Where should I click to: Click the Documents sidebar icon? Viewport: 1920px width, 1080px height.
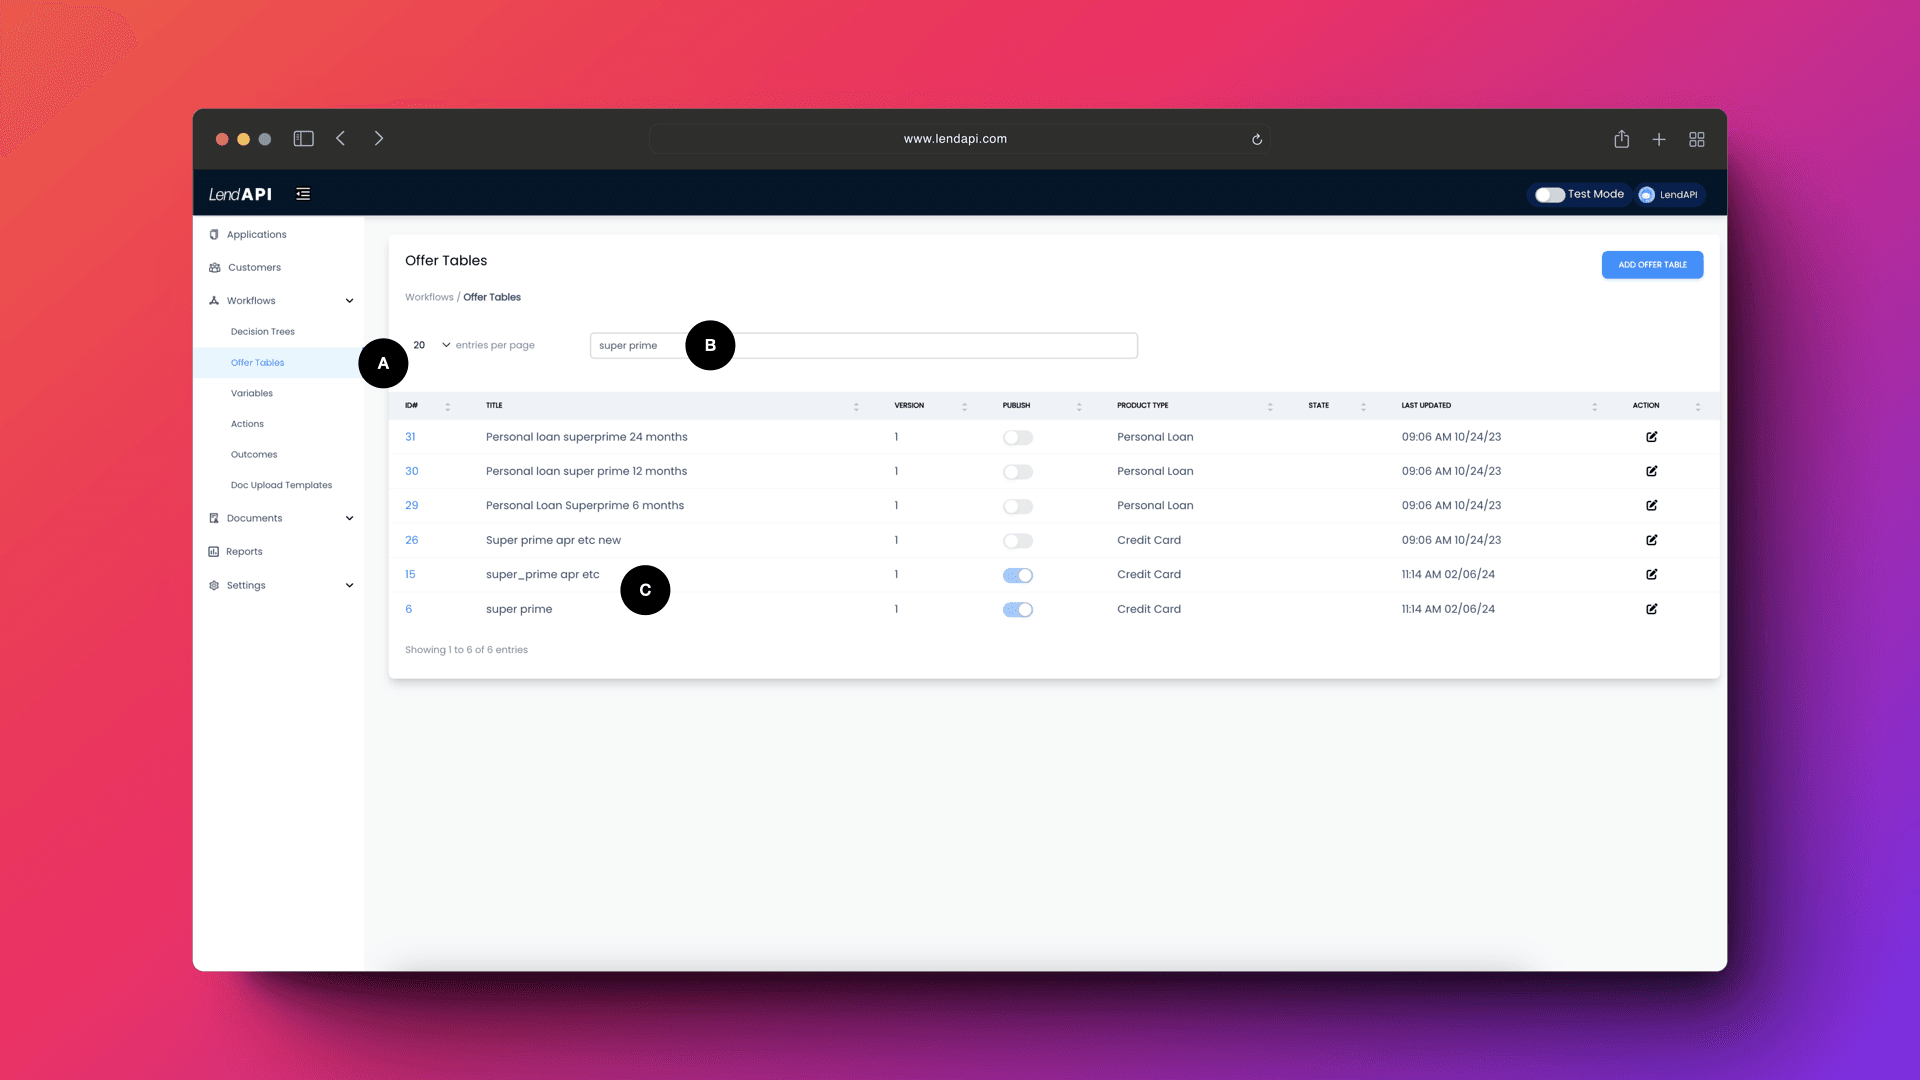point(214,517)
